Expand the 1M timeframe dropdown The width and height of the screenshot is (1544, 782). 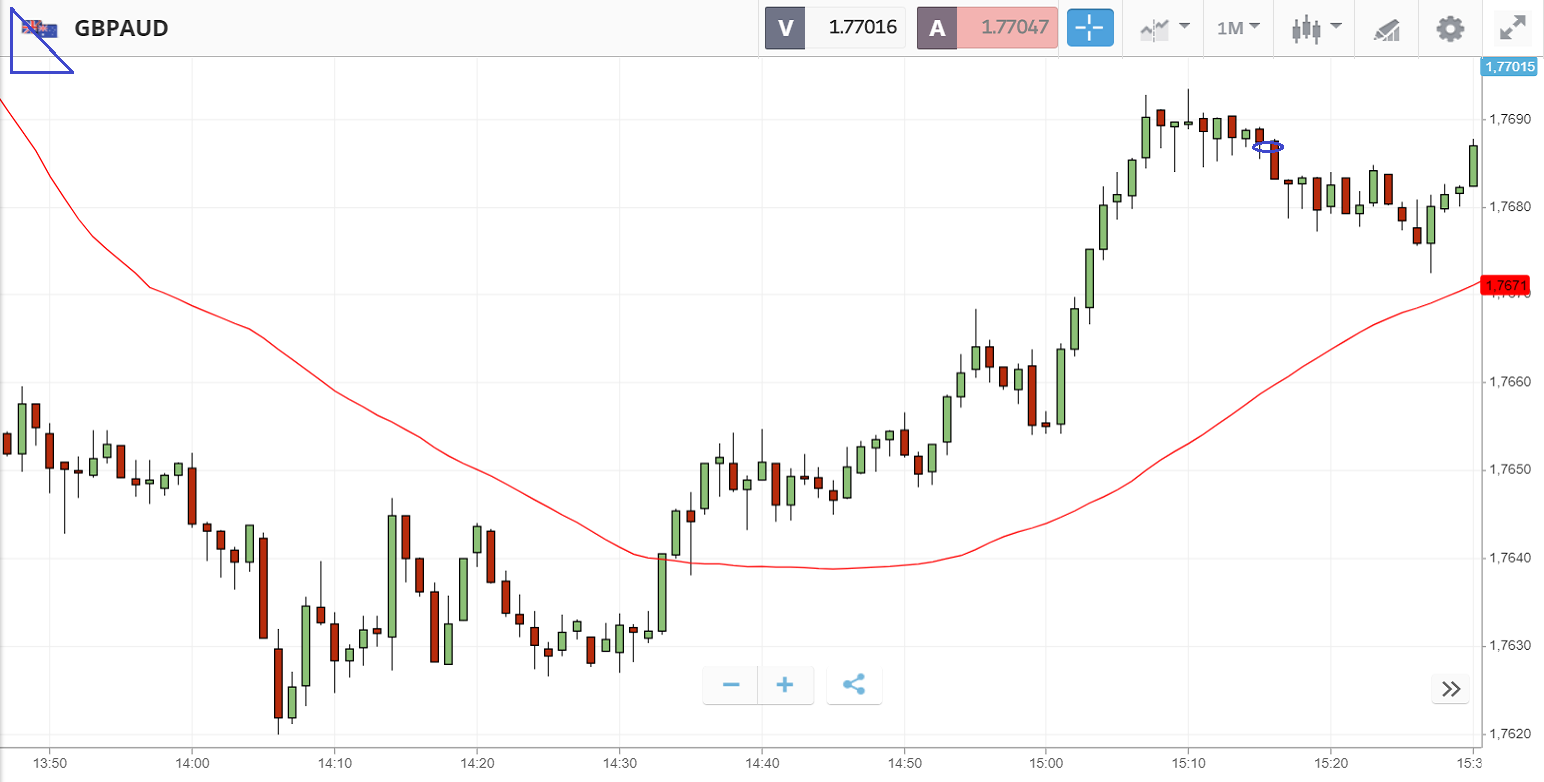click(x=1238, y=28)
